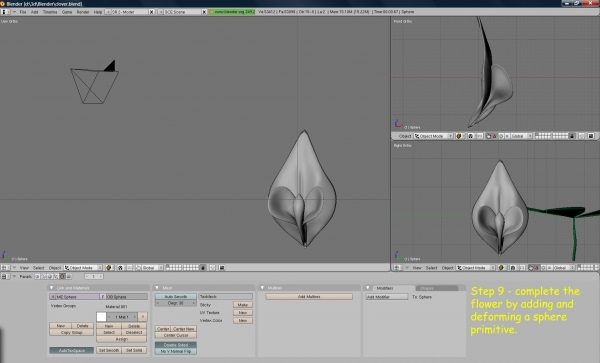Open pivot selector in front viewport header
This screenshot has height=363, width=600.
click(x=471, y=136)
